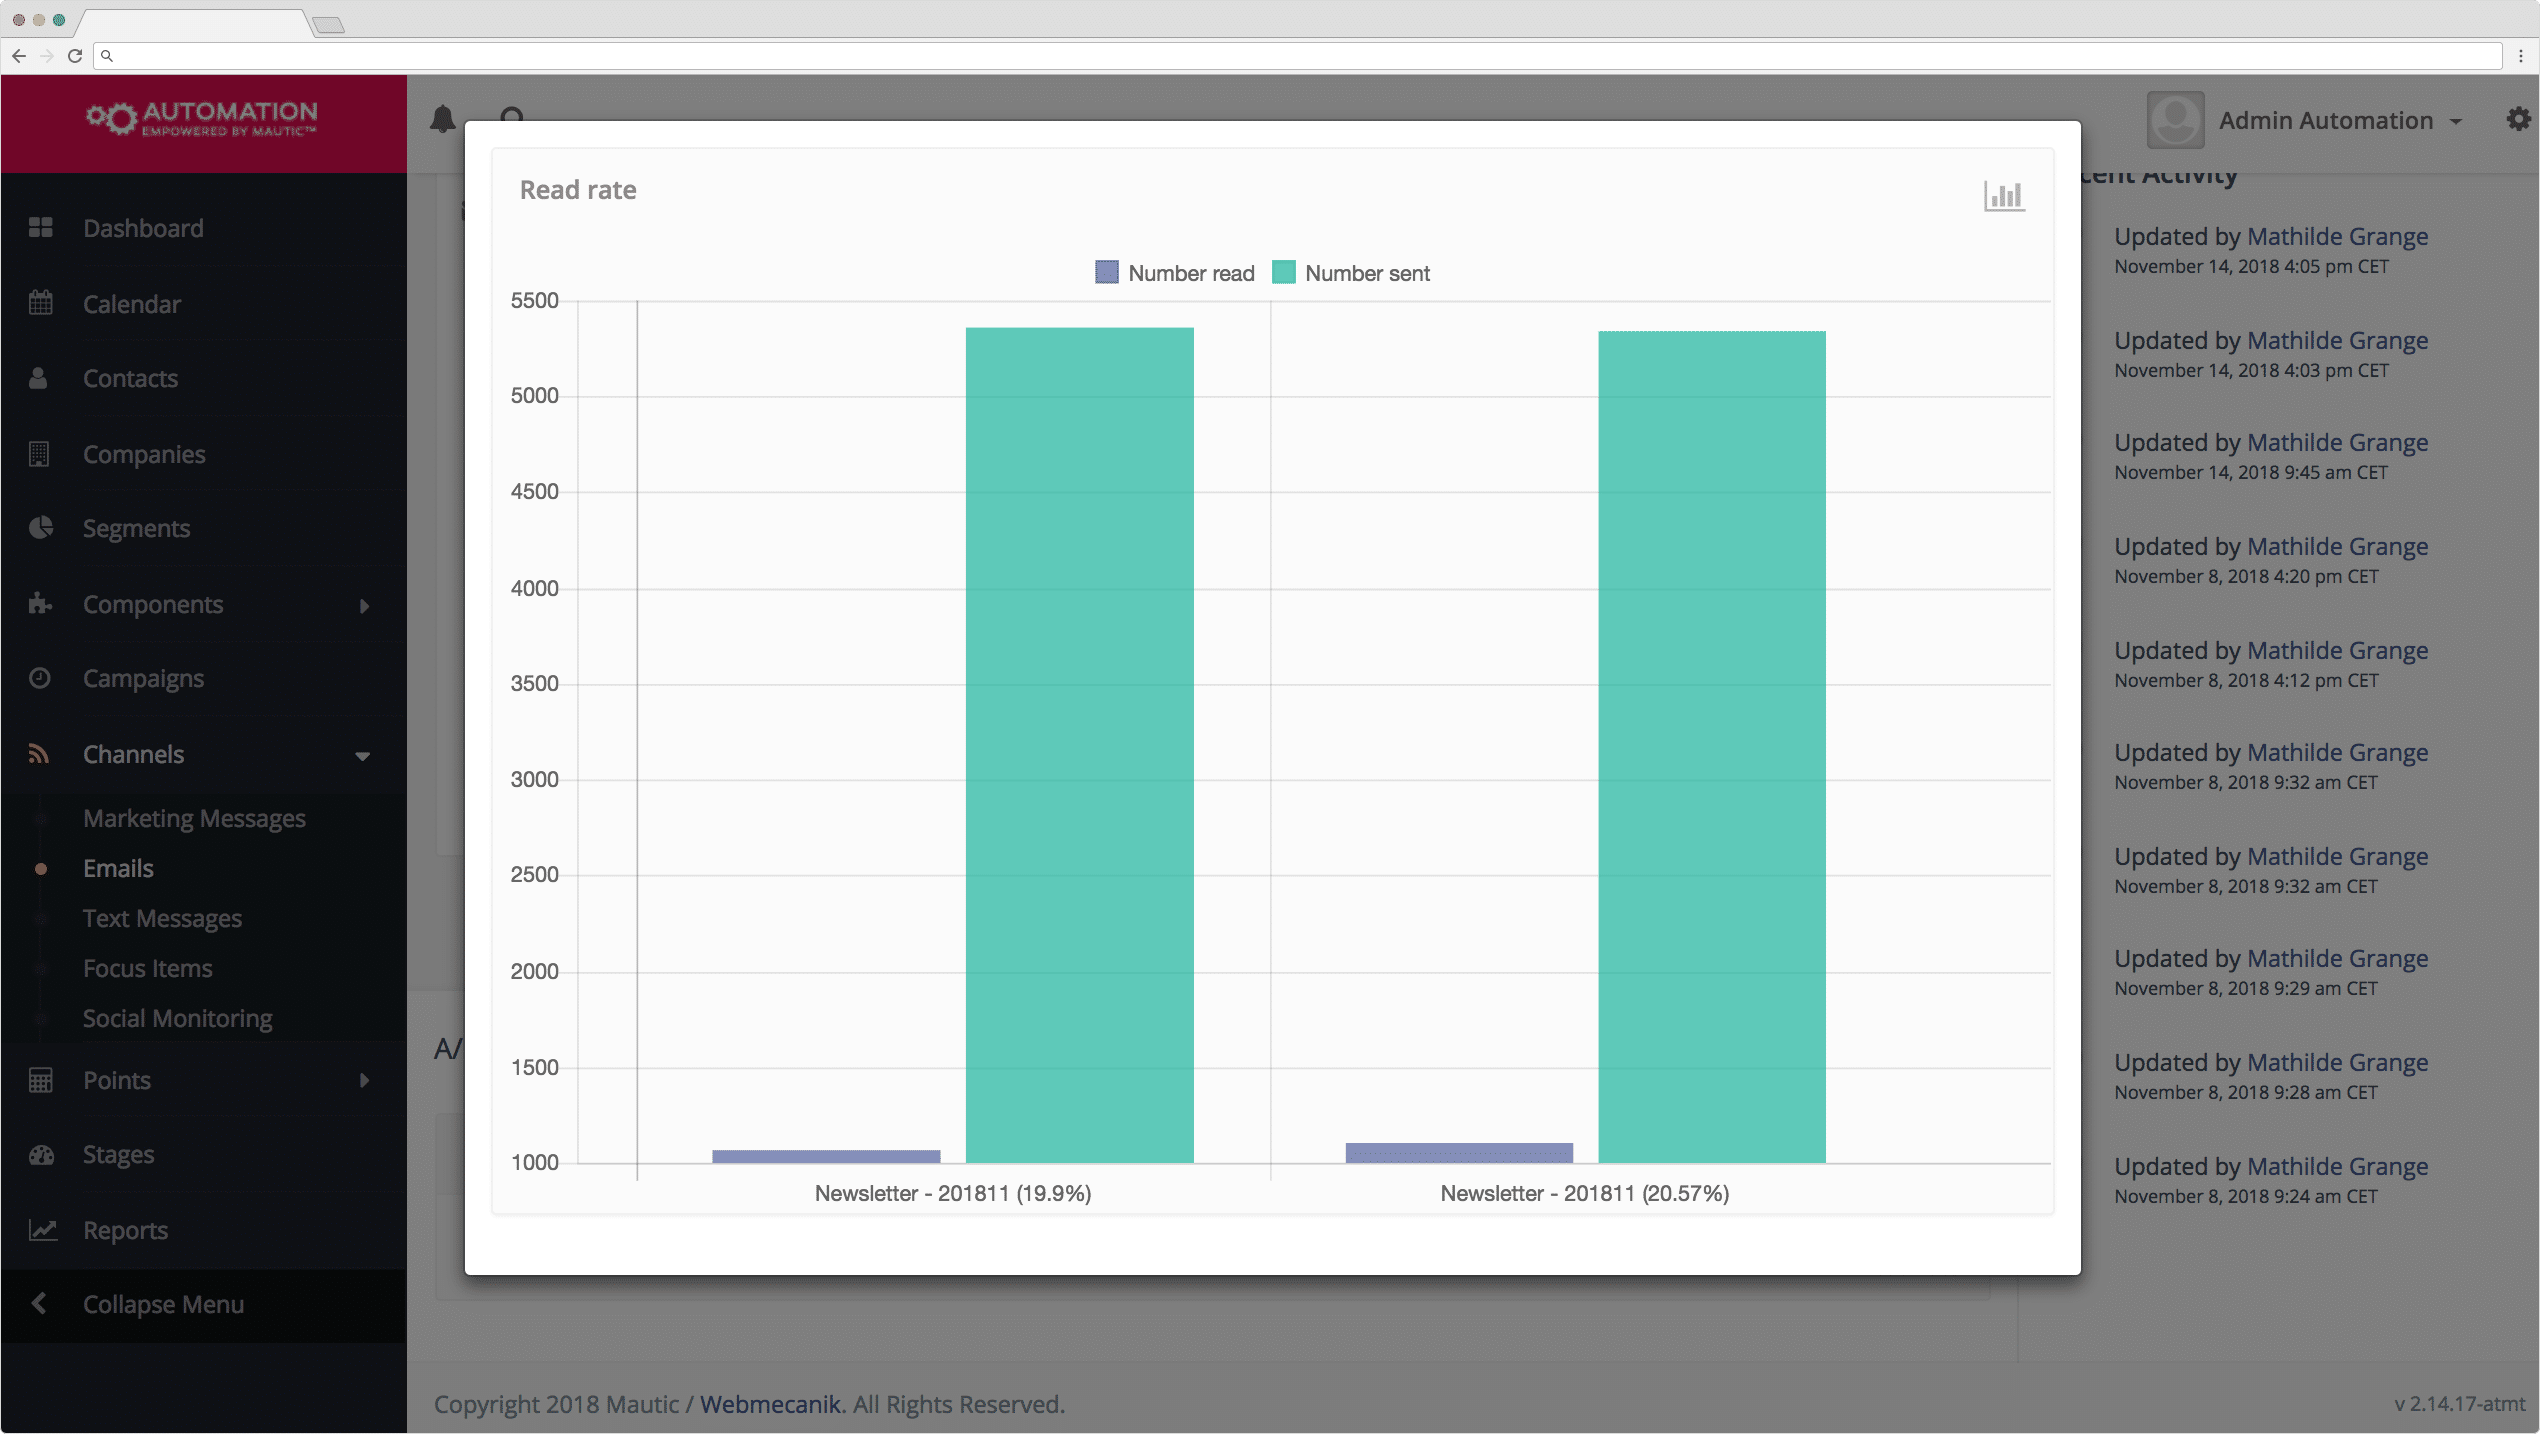
Task: Collapse the Channels submenu
Action: [x=362, y=755]
